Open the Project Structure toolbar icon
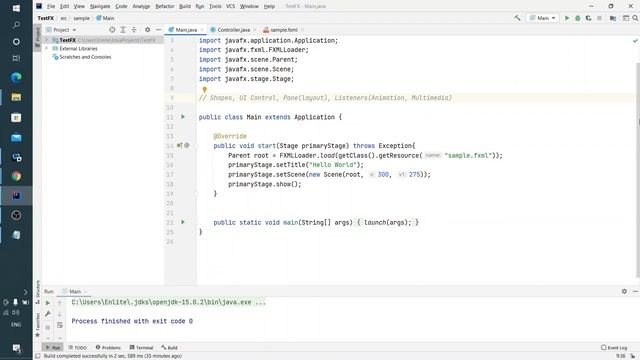 pos(613,18)
